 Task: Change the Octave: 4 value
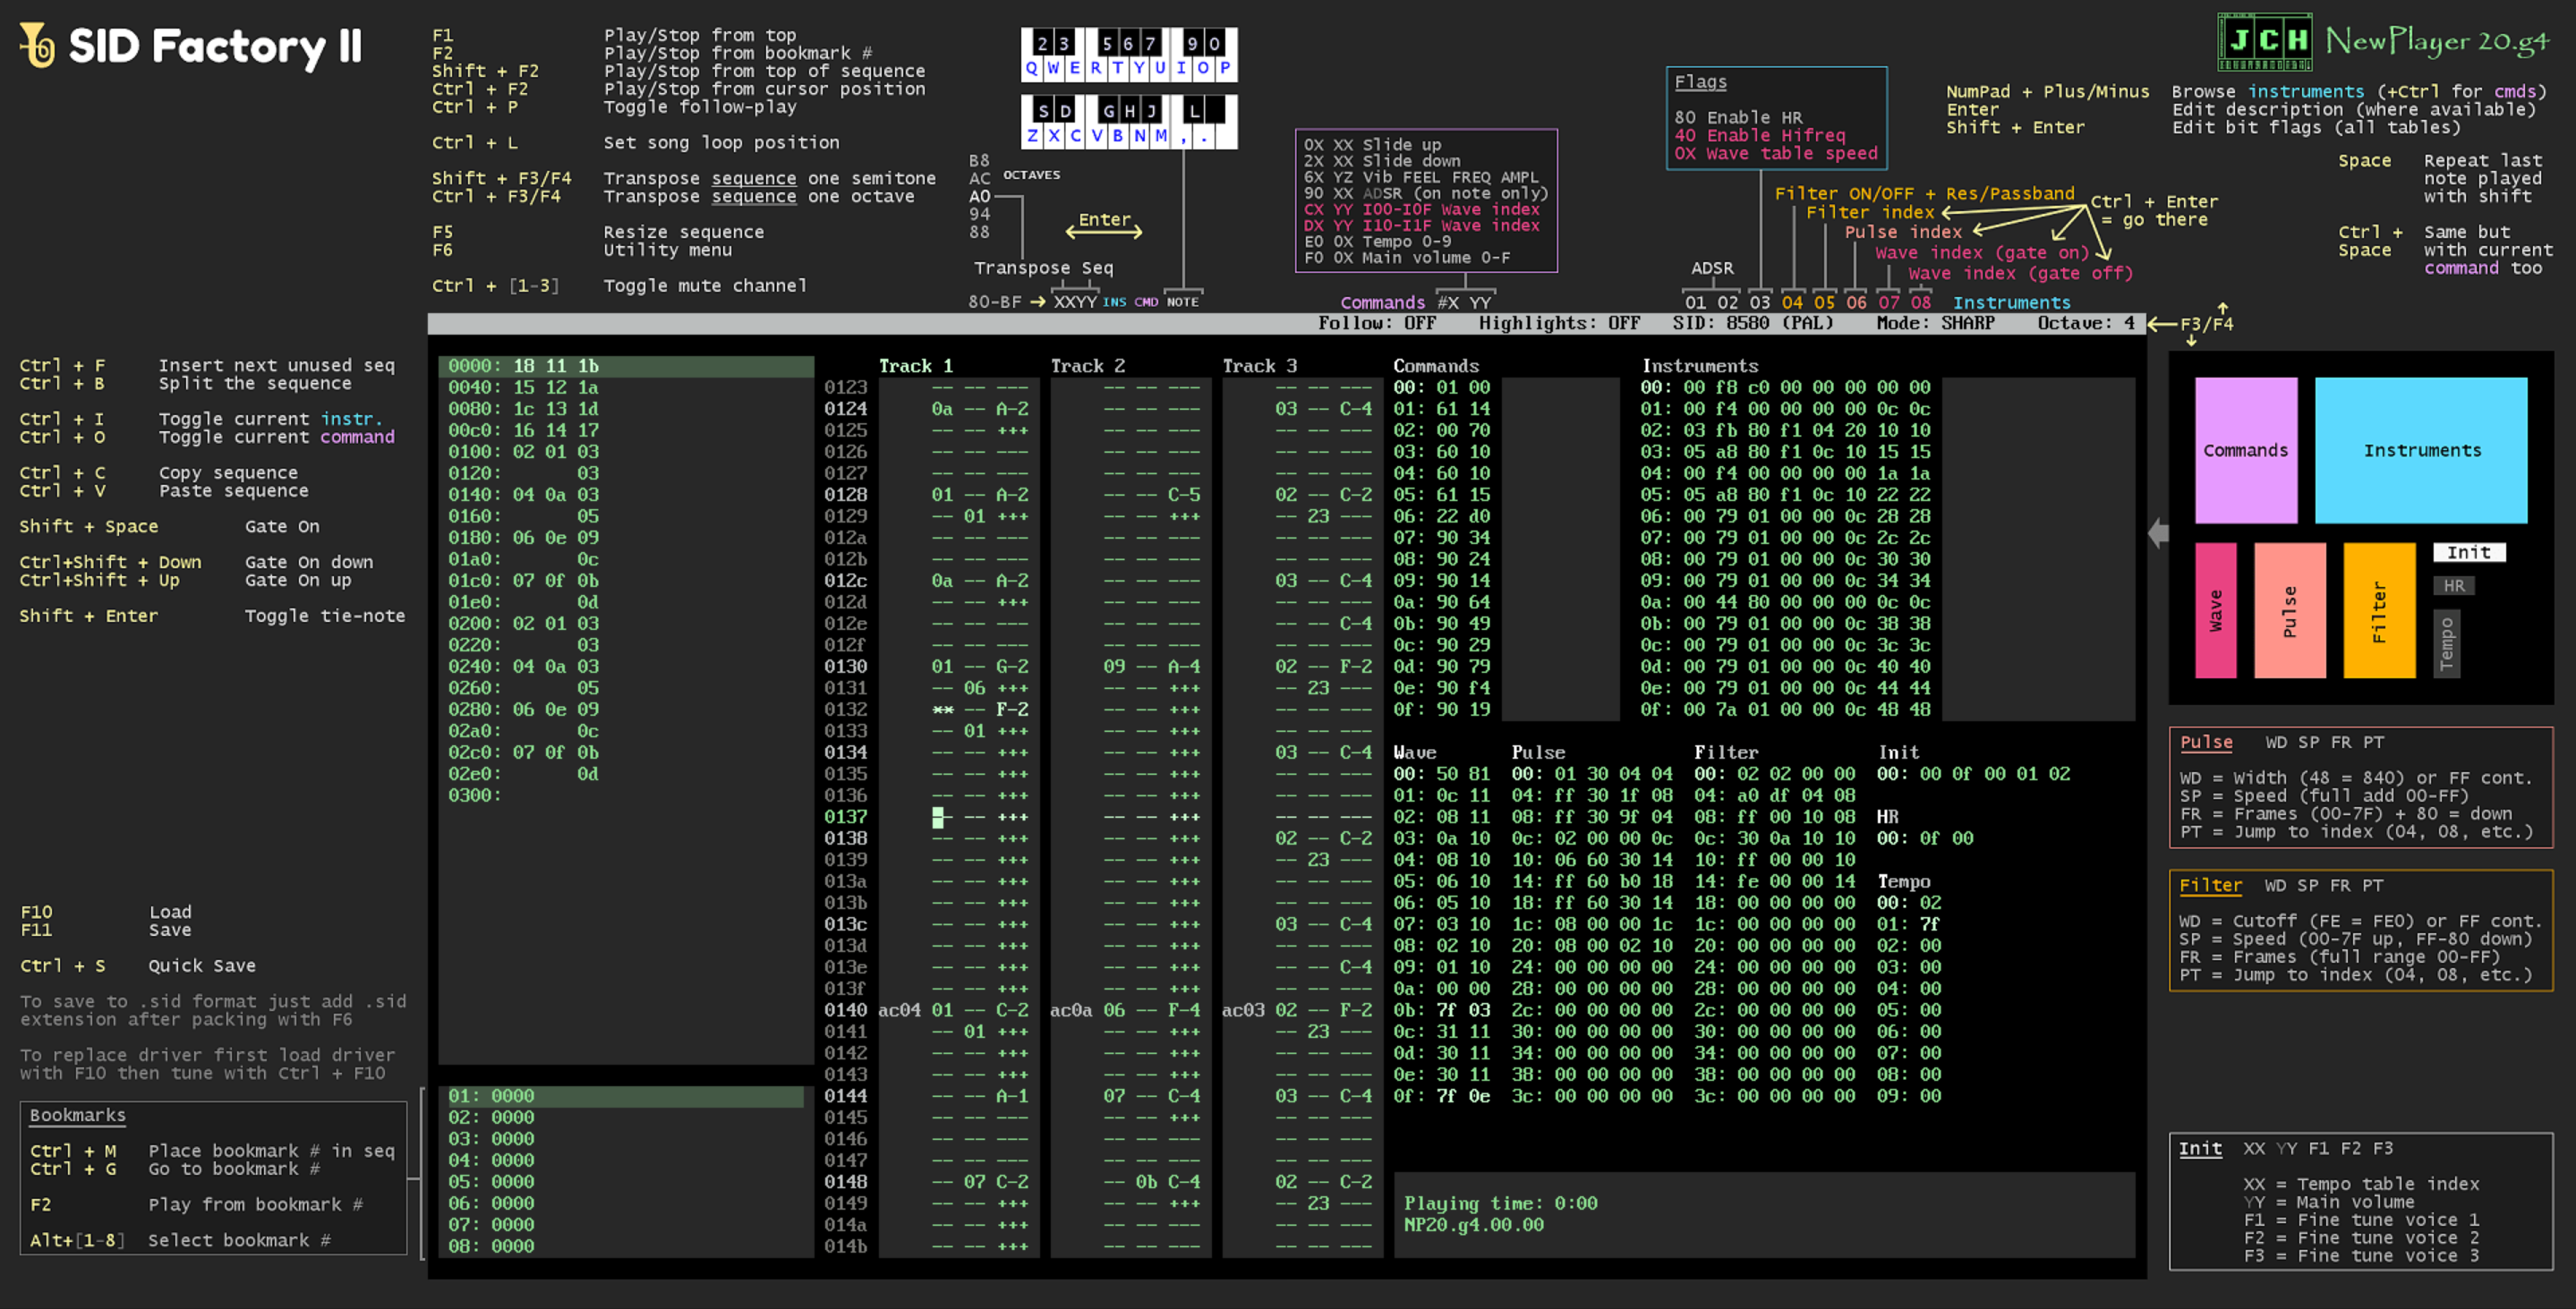(2086, 323)
